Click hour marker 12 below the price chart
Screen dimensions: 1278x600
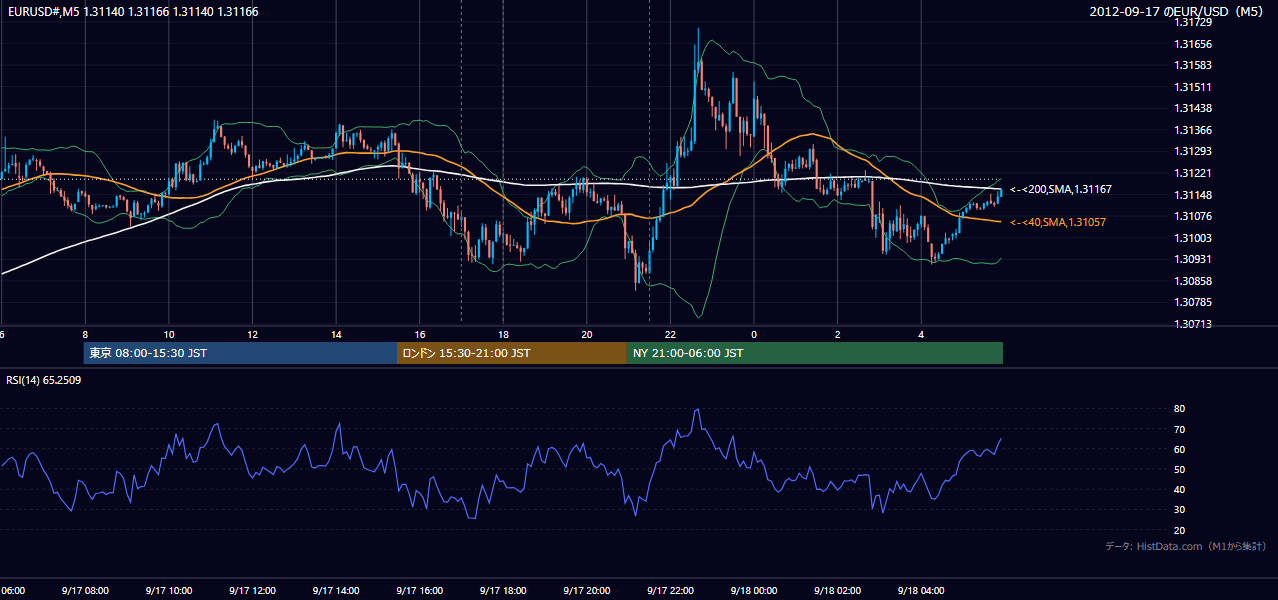(252, 334)
